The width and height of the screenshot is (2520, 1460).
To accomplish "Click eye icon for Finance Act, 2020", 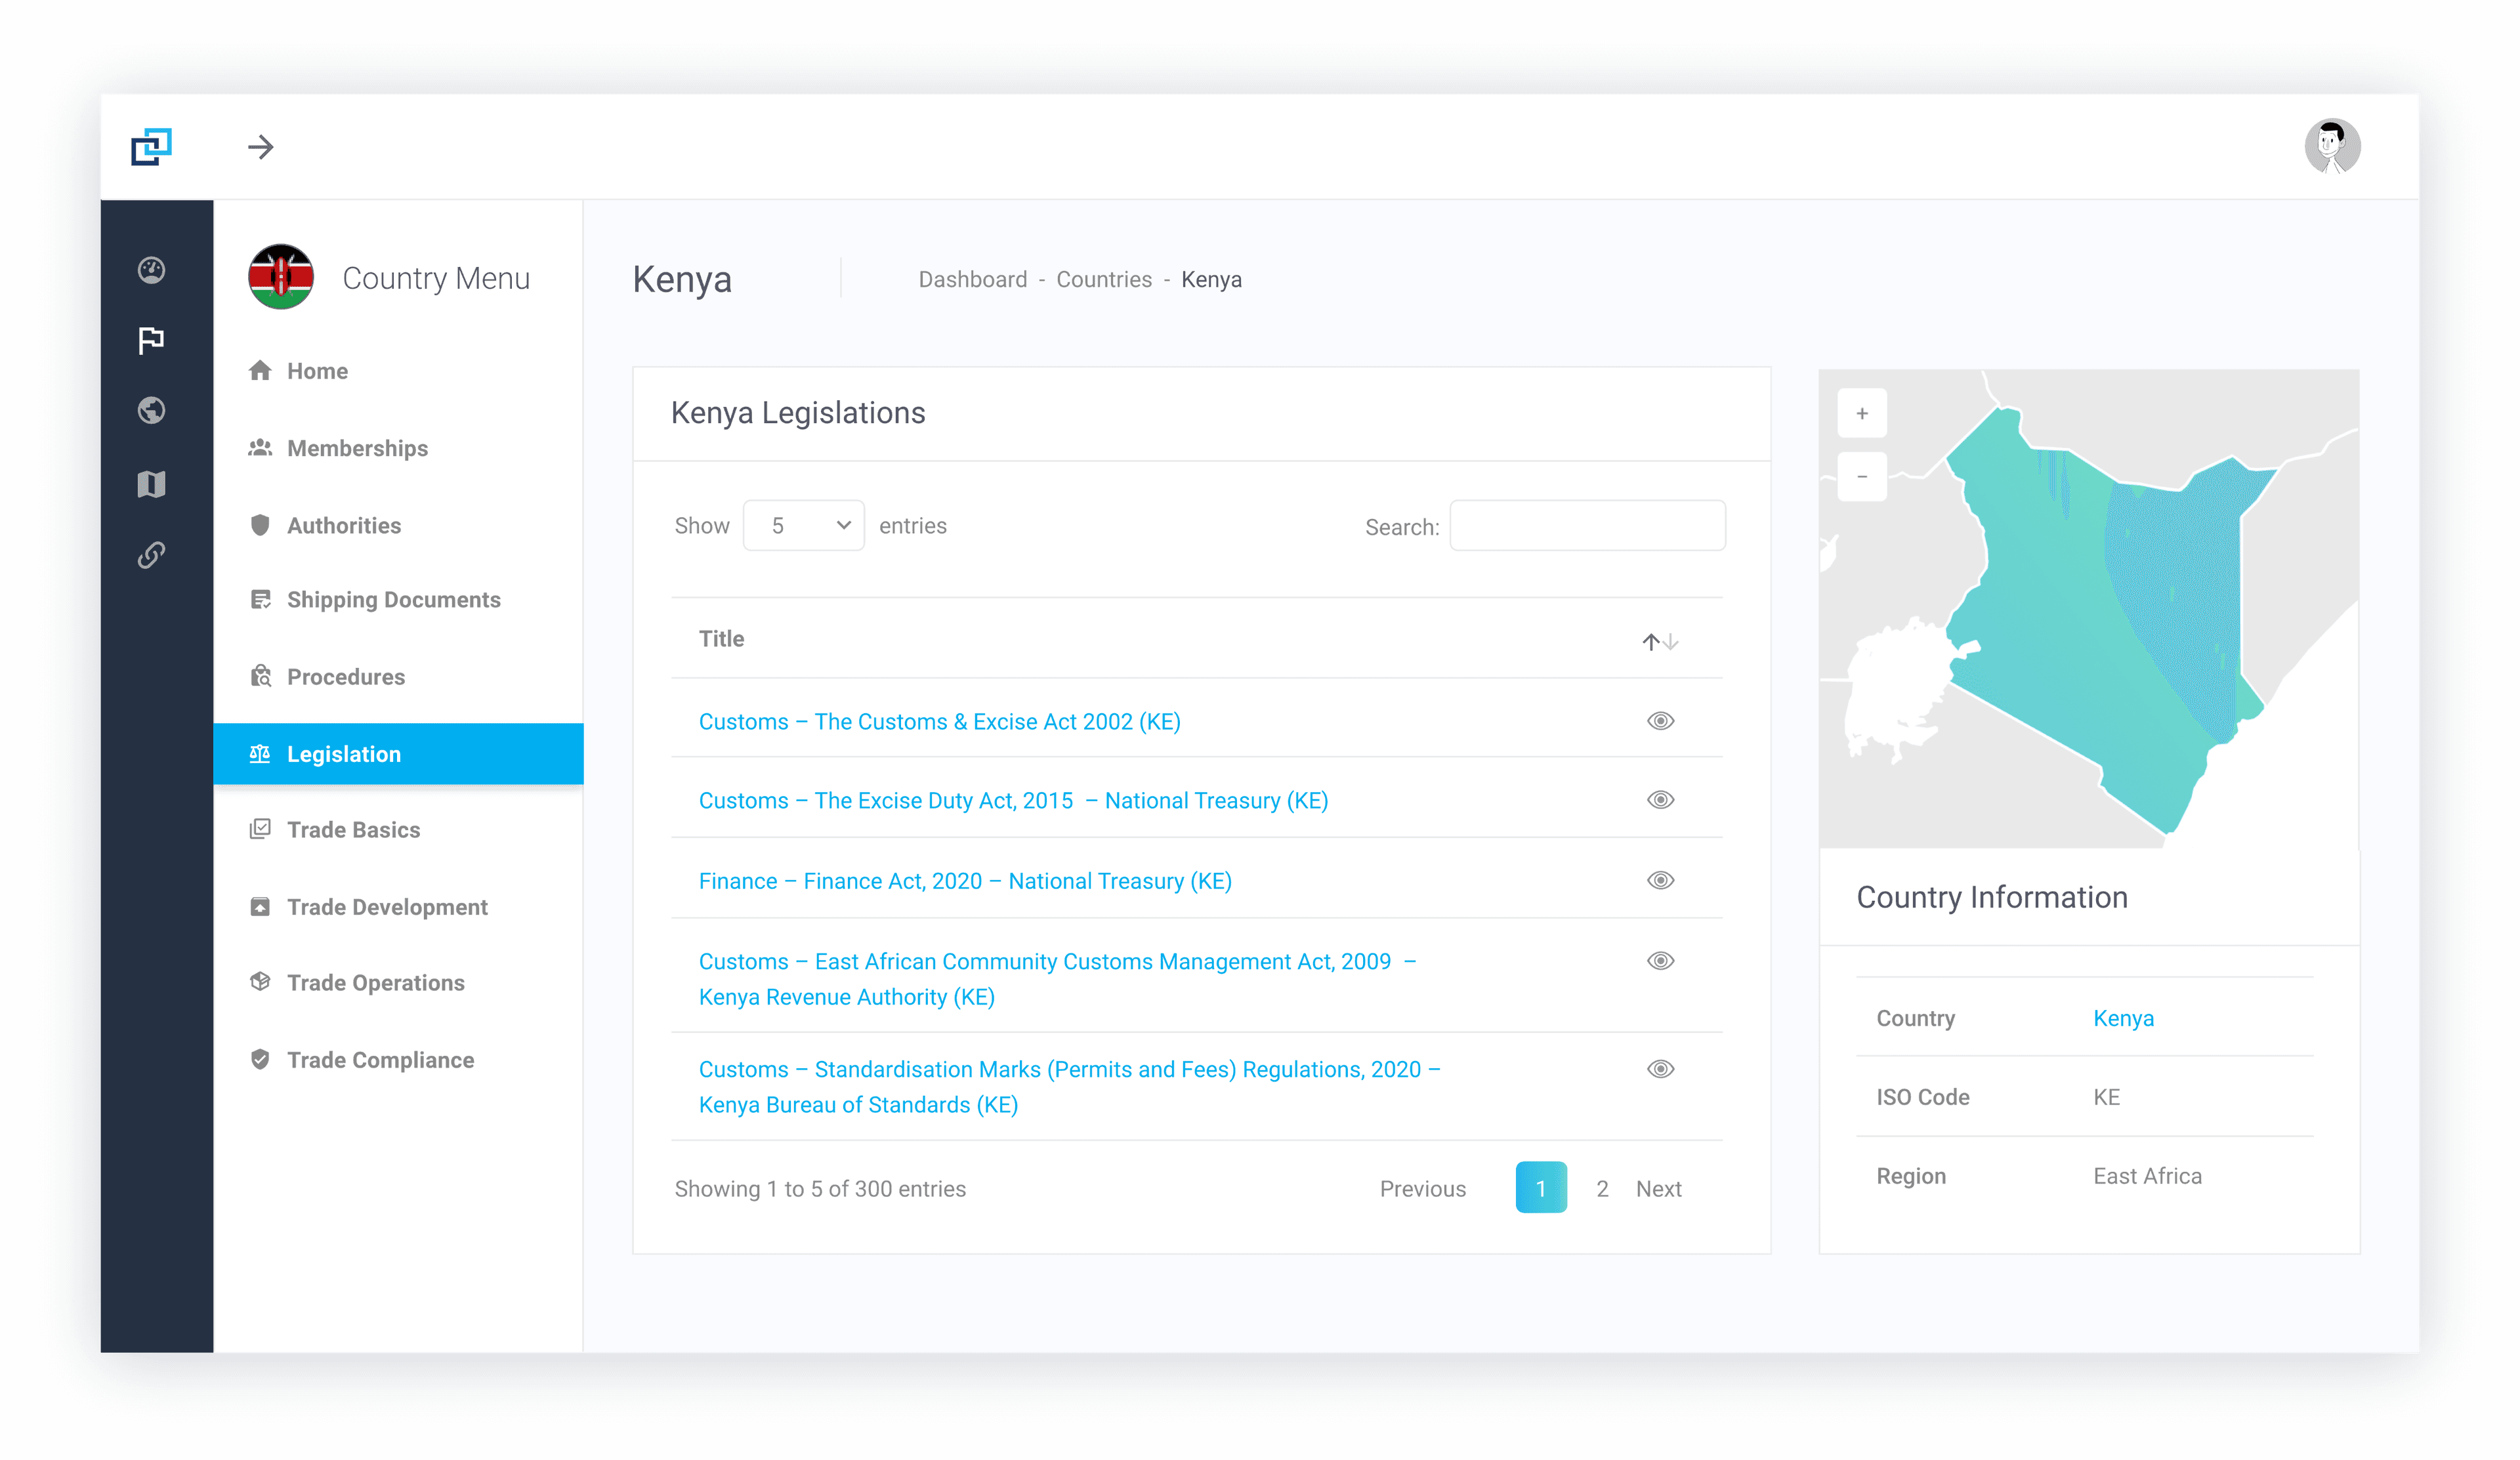I will 1660,880.
